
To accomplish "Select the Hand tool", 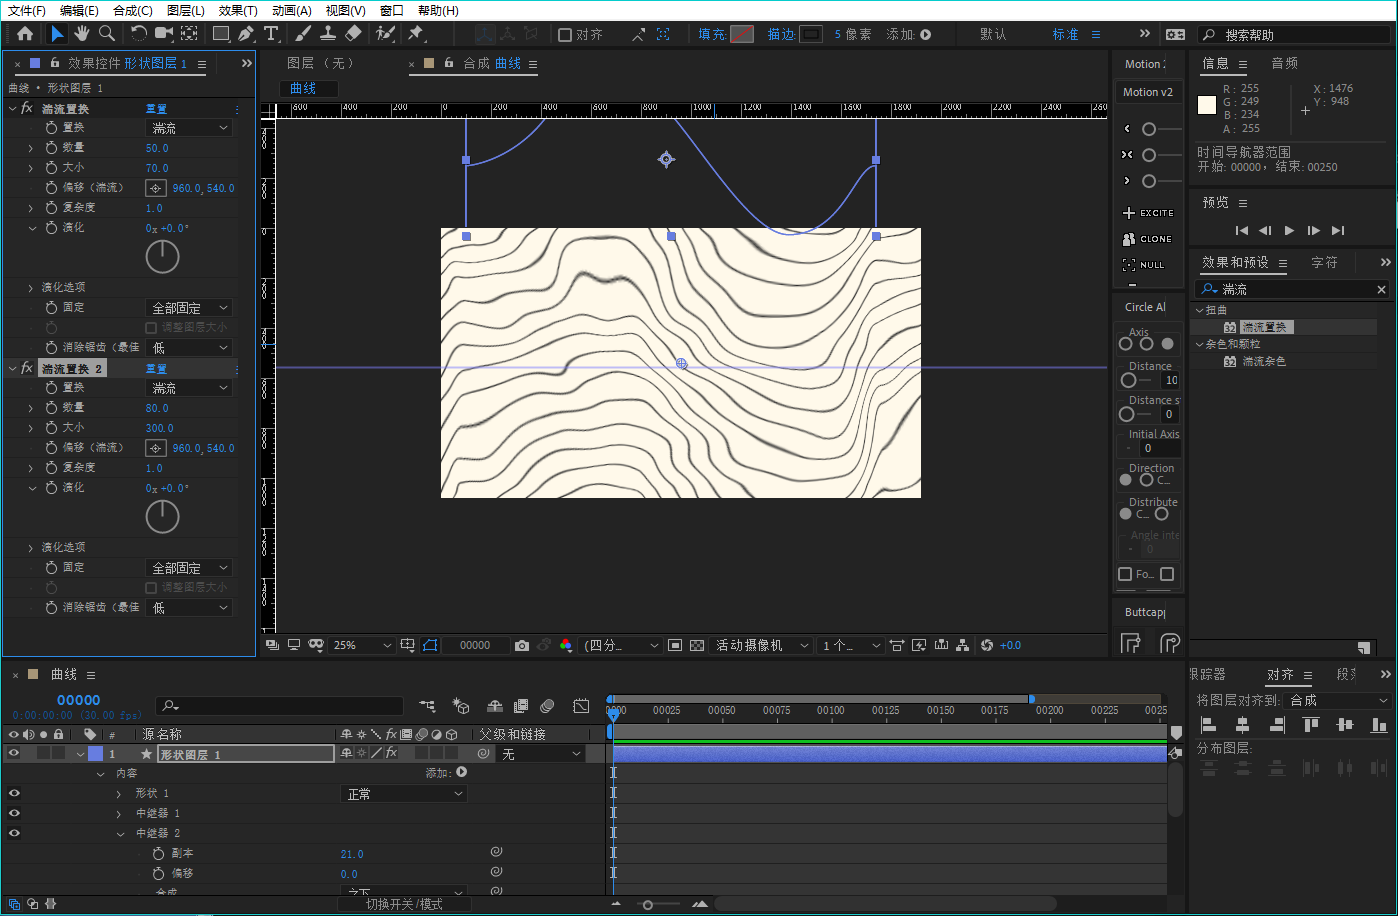I will coord(82,34).
